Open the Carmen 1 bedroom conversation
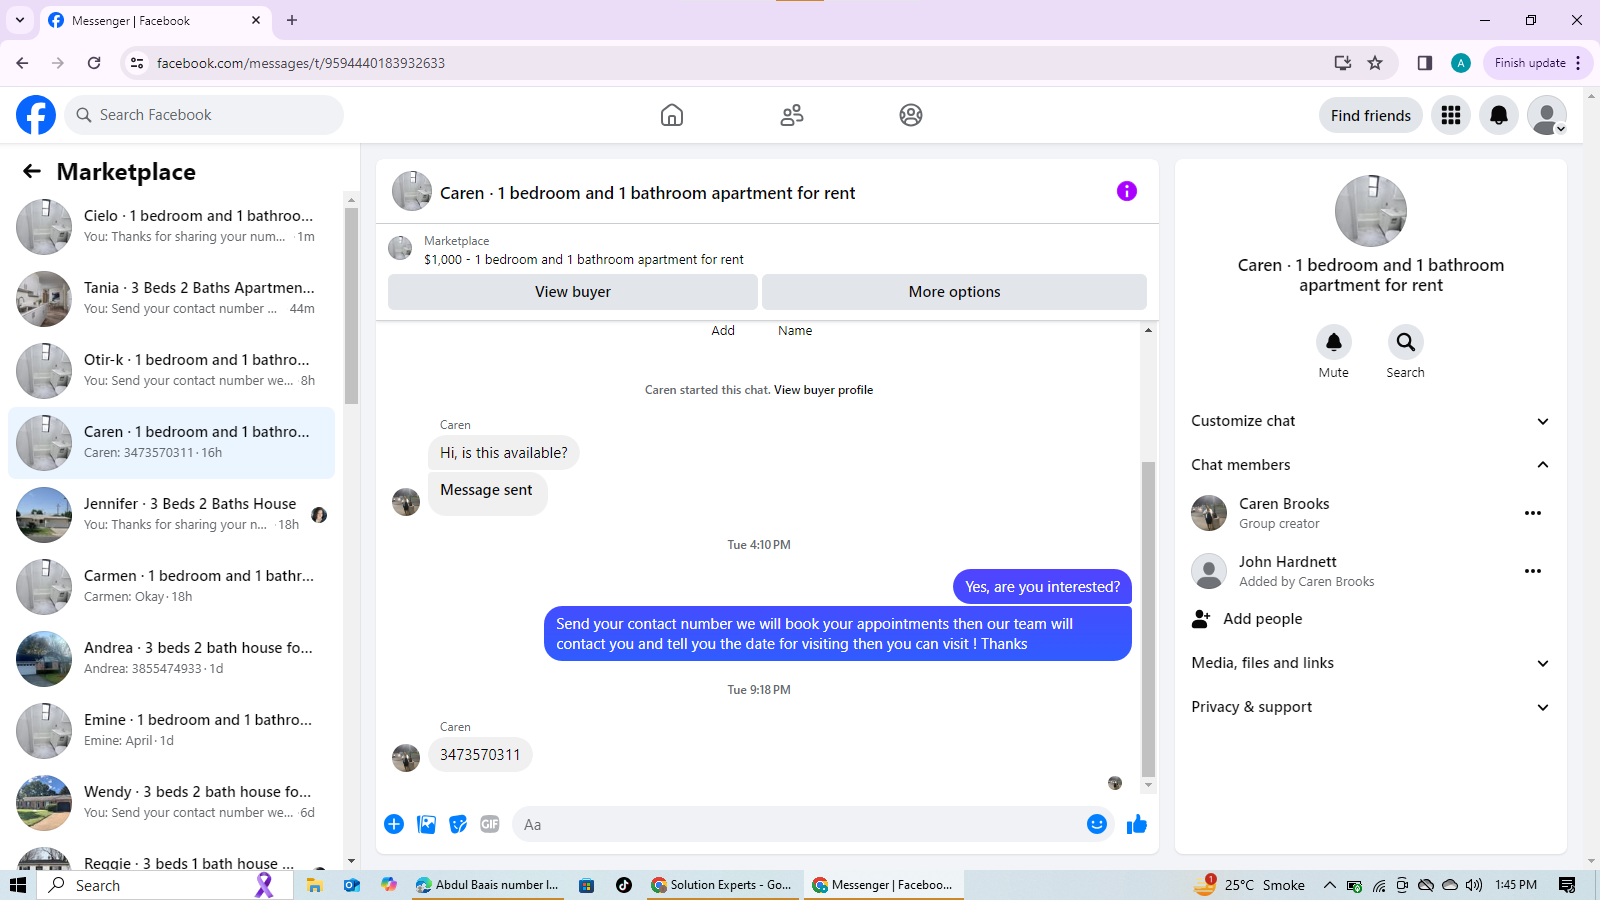 (172, 586)
